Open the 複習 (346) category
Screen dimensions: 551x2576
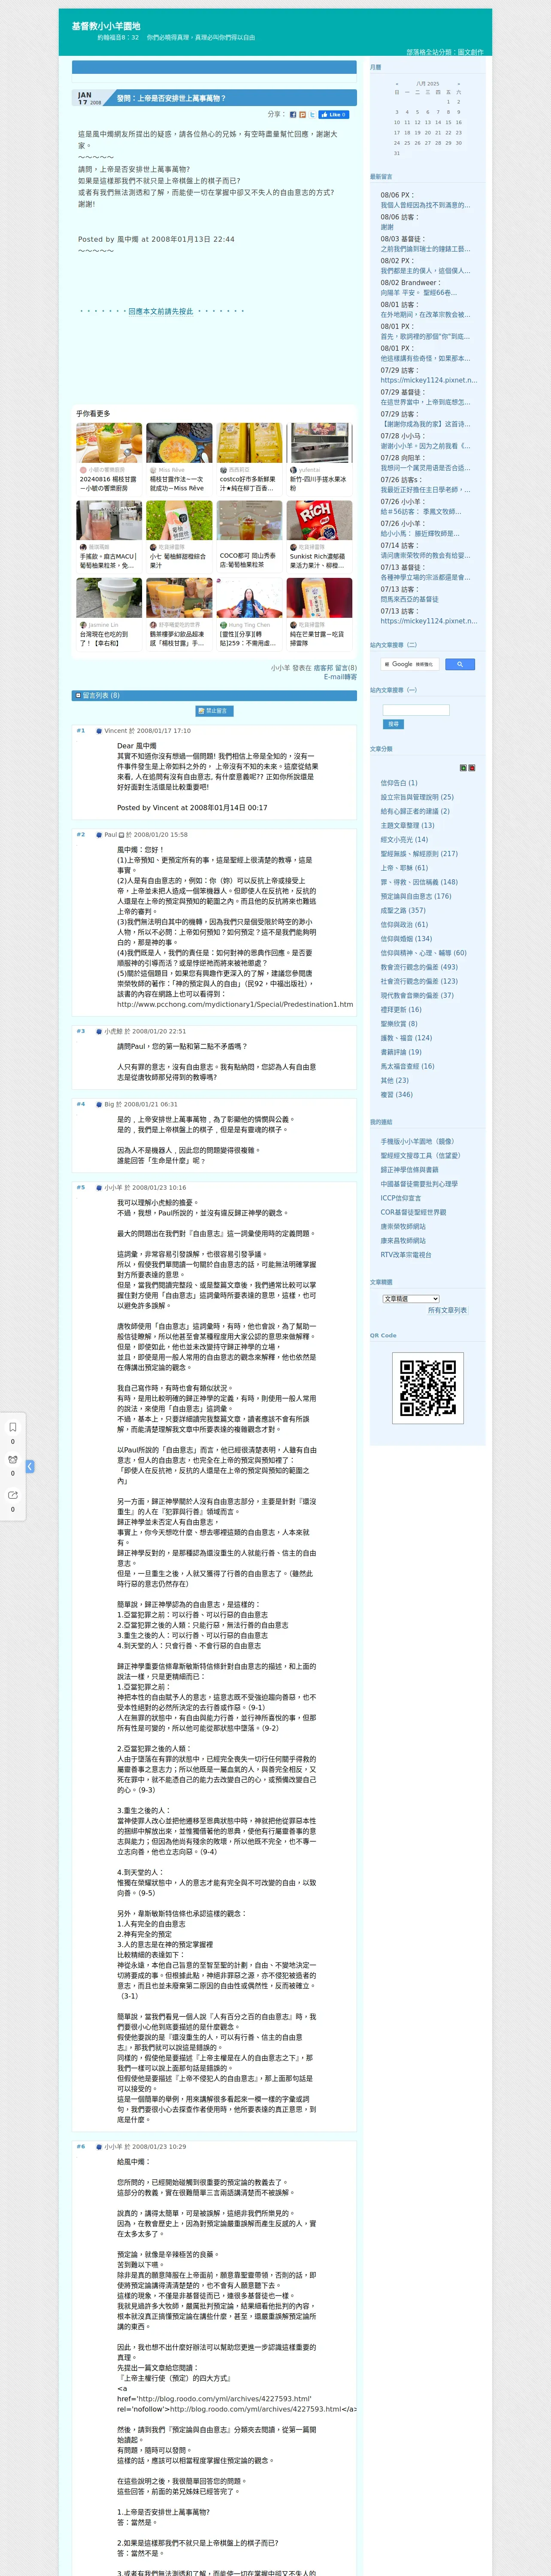pyautogui.click(x=396, y=1095)
